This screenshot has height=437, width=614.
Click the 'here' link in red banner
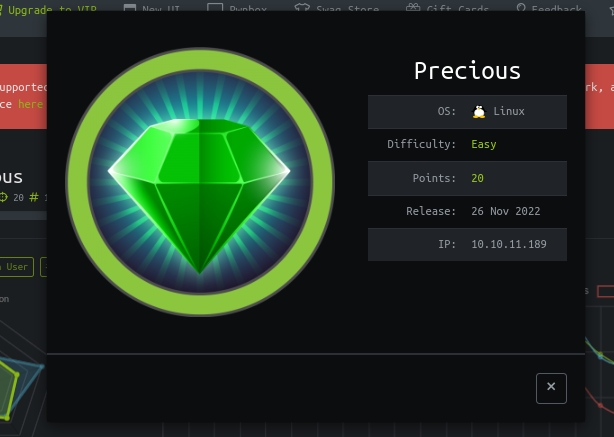point(30,104)
